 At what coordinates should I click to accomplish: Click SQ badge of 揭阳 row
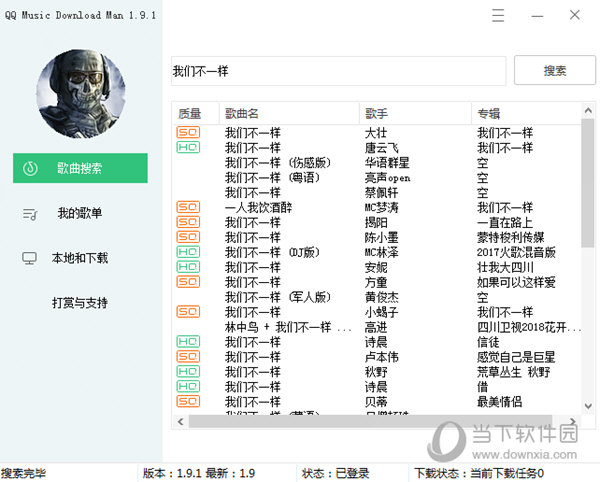tap(188, 222)
